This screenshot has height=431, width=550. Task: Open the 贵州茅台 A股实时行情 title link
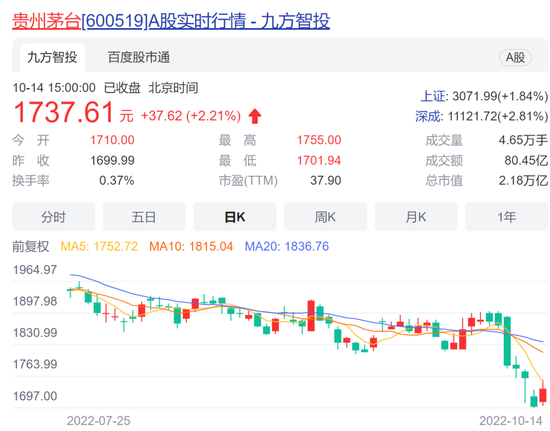[171, 21]
